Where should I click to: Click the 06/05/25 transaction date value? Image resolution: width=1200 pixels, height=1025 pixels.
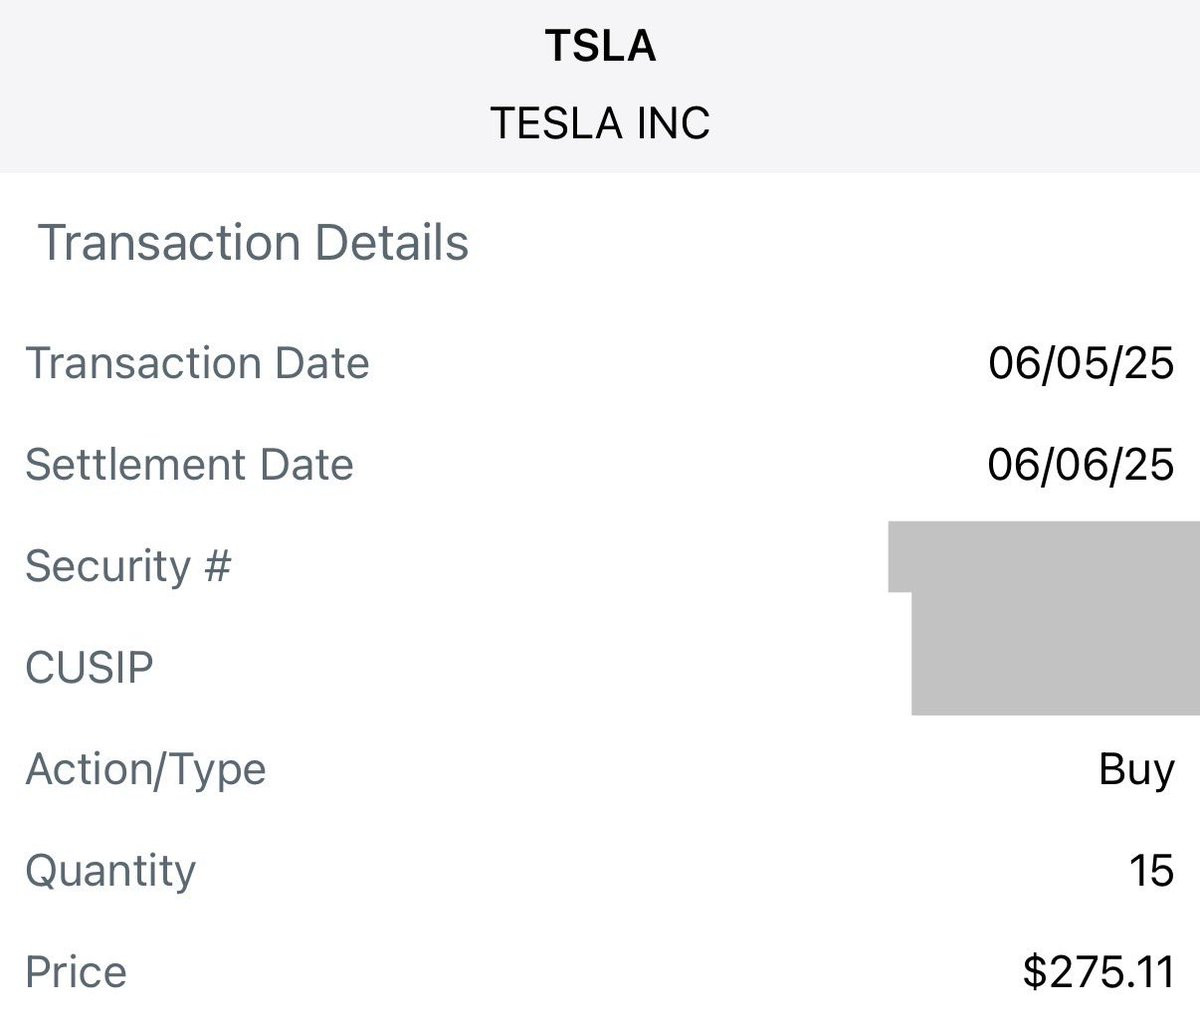click(x=1081, y=363)
